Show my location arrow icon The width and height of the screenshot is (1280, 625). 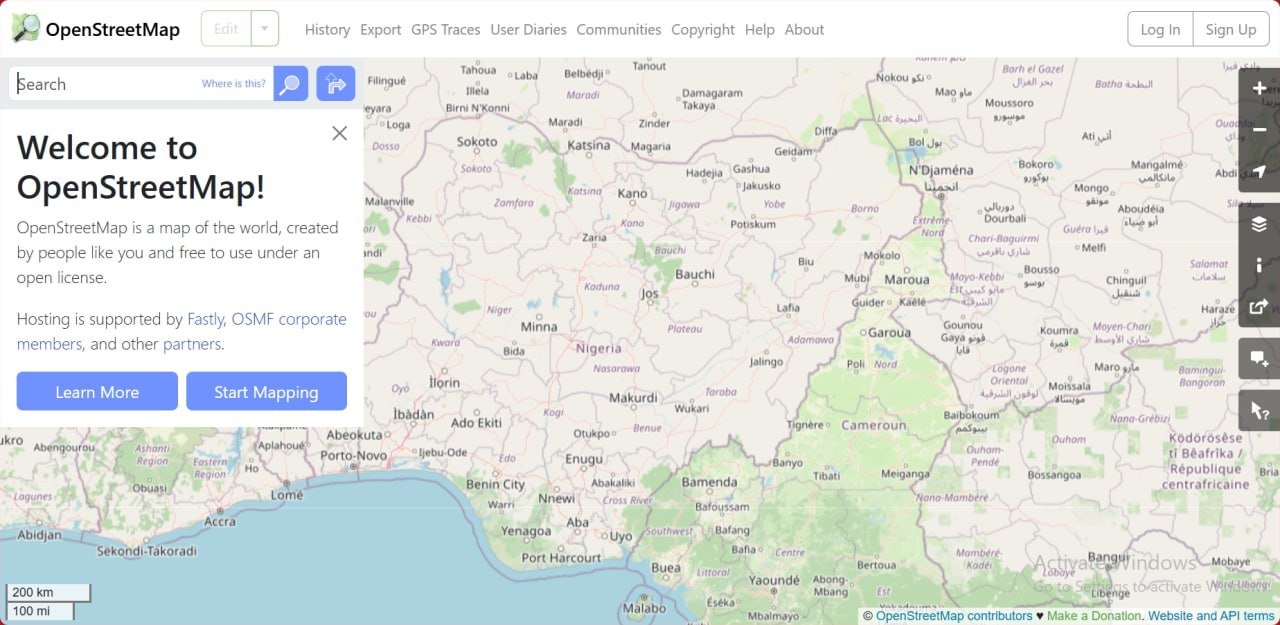pos(1259,172)
